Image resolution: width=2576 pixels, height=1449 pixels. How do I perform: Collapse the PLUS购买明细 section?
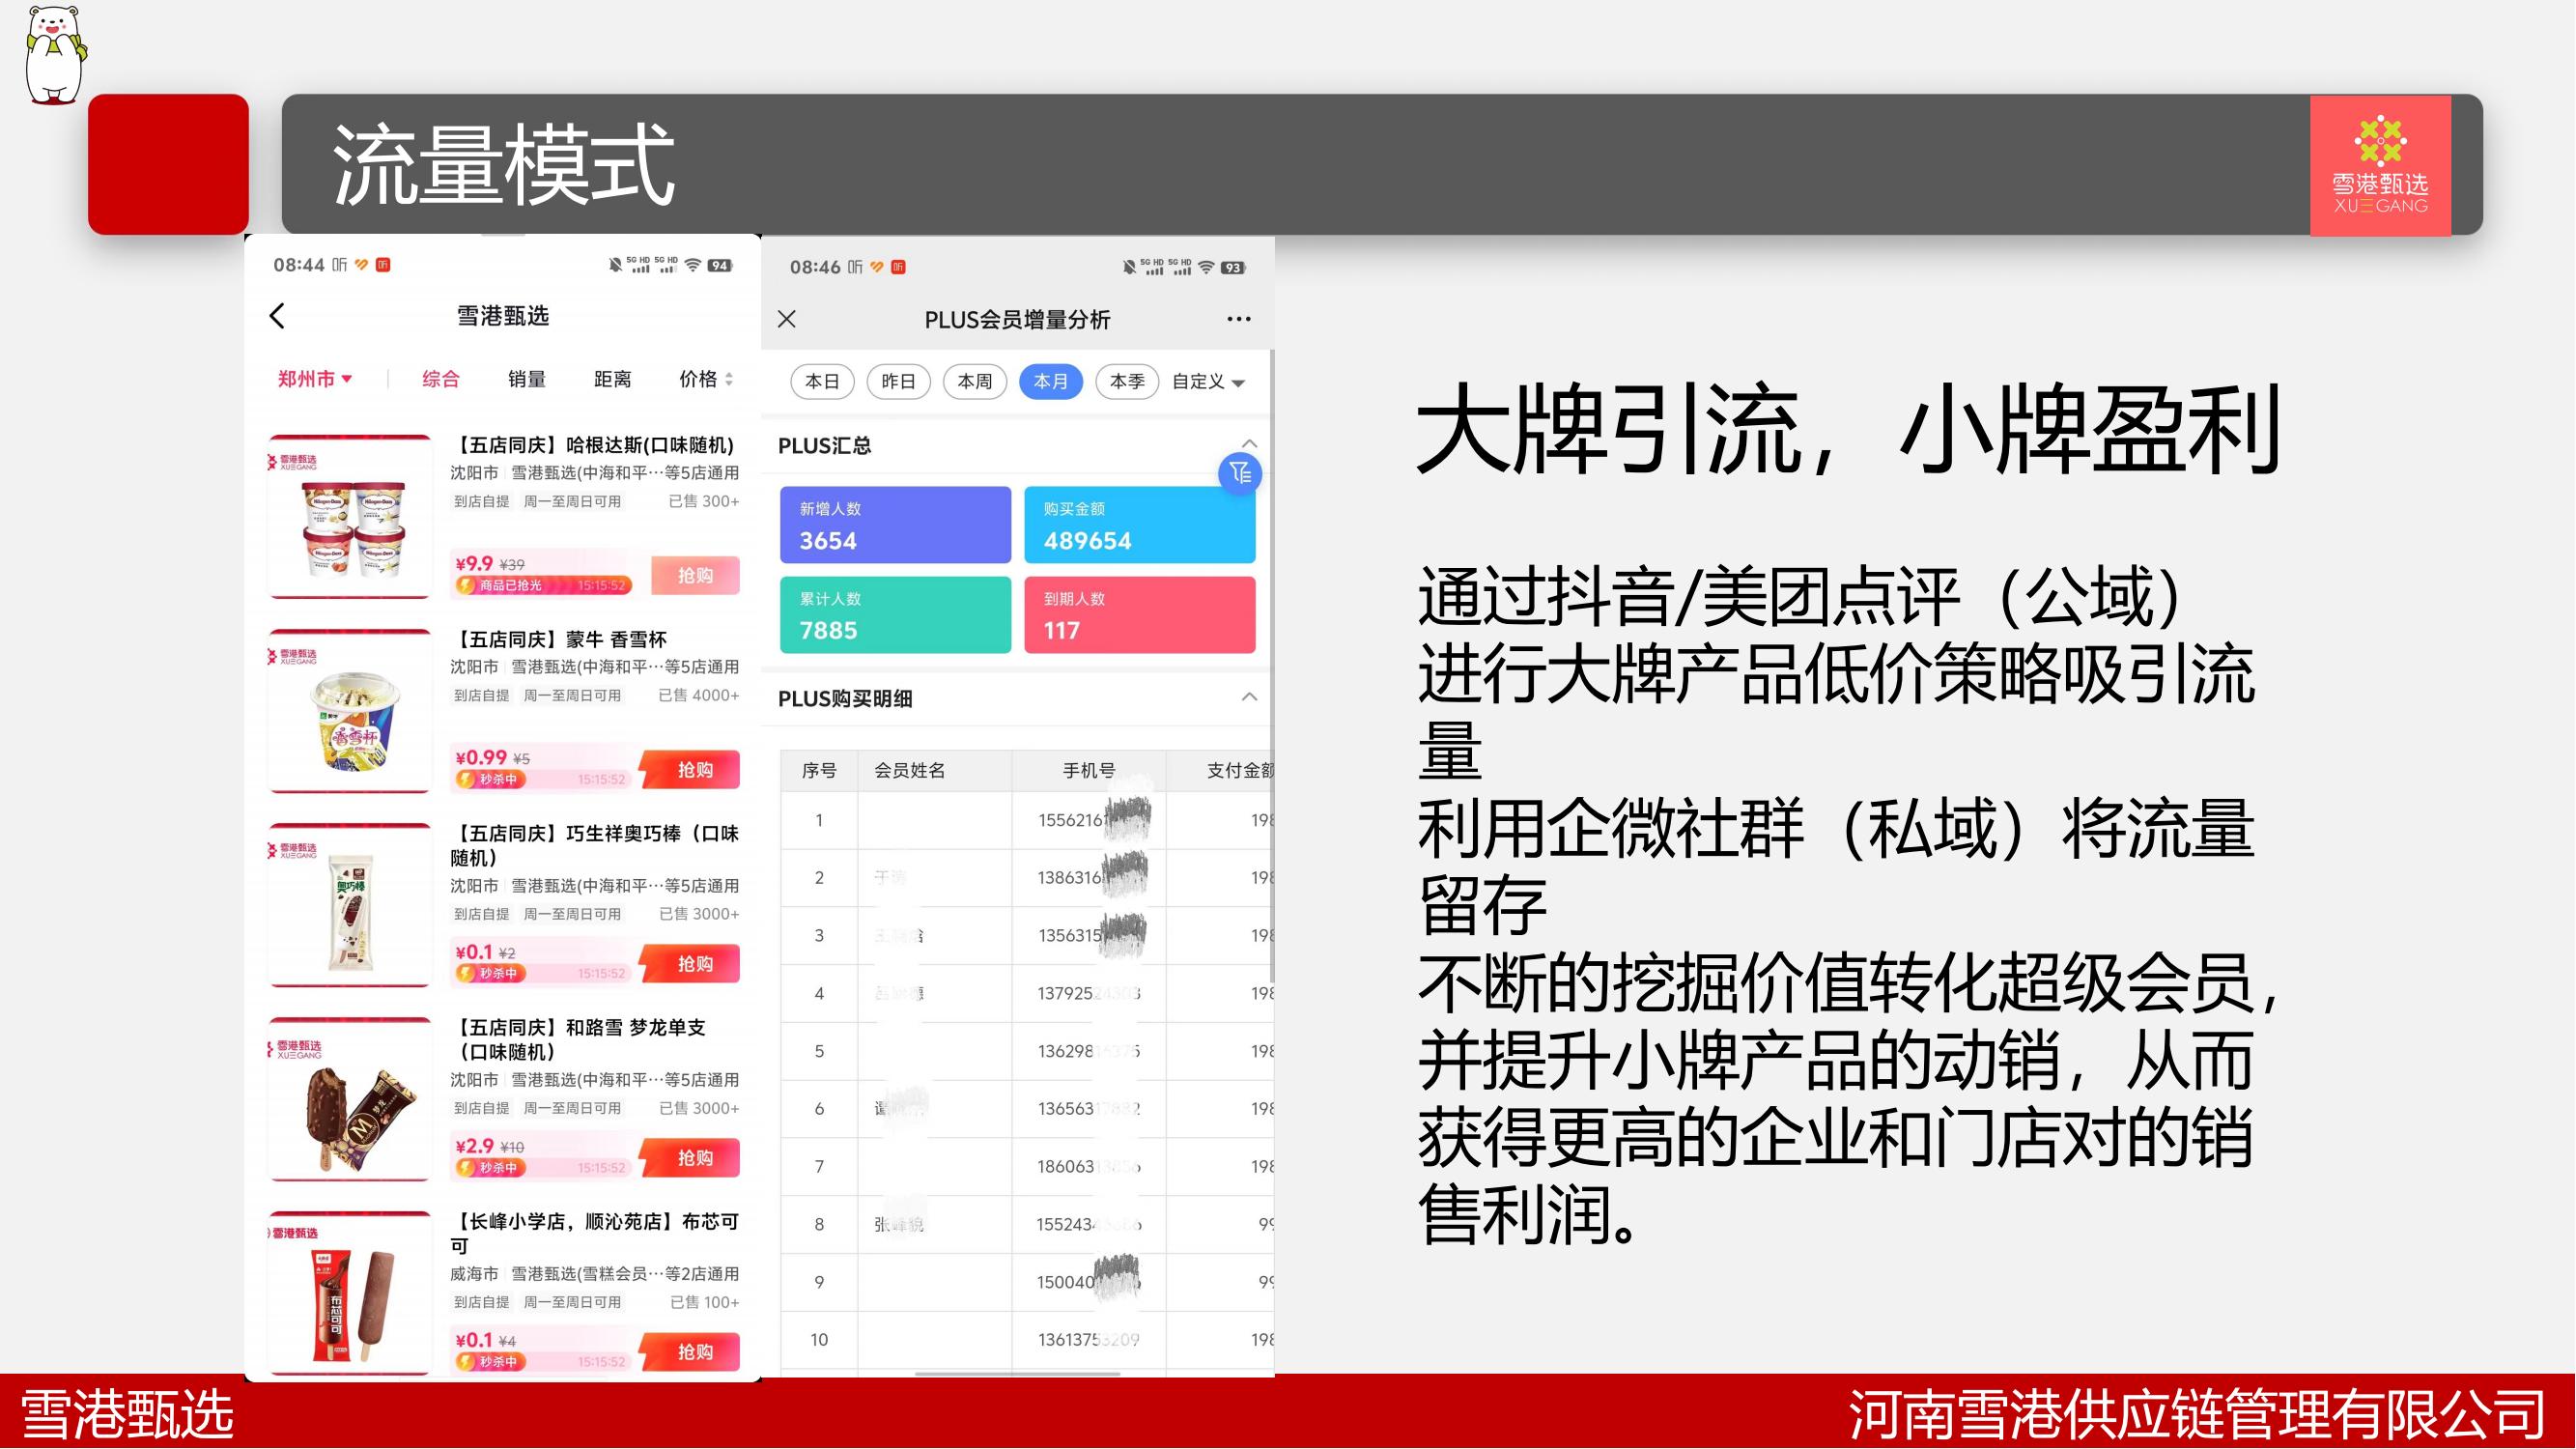click(x=1249, y=697)
